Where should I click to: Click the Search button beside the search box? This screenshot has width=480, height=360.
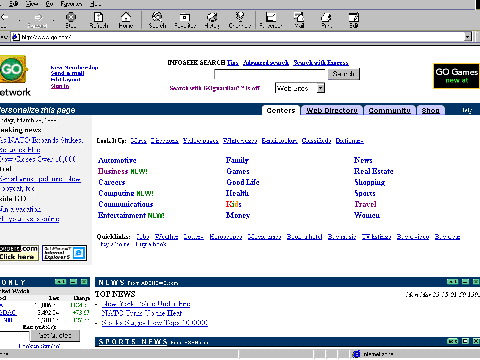click(344, 74)
